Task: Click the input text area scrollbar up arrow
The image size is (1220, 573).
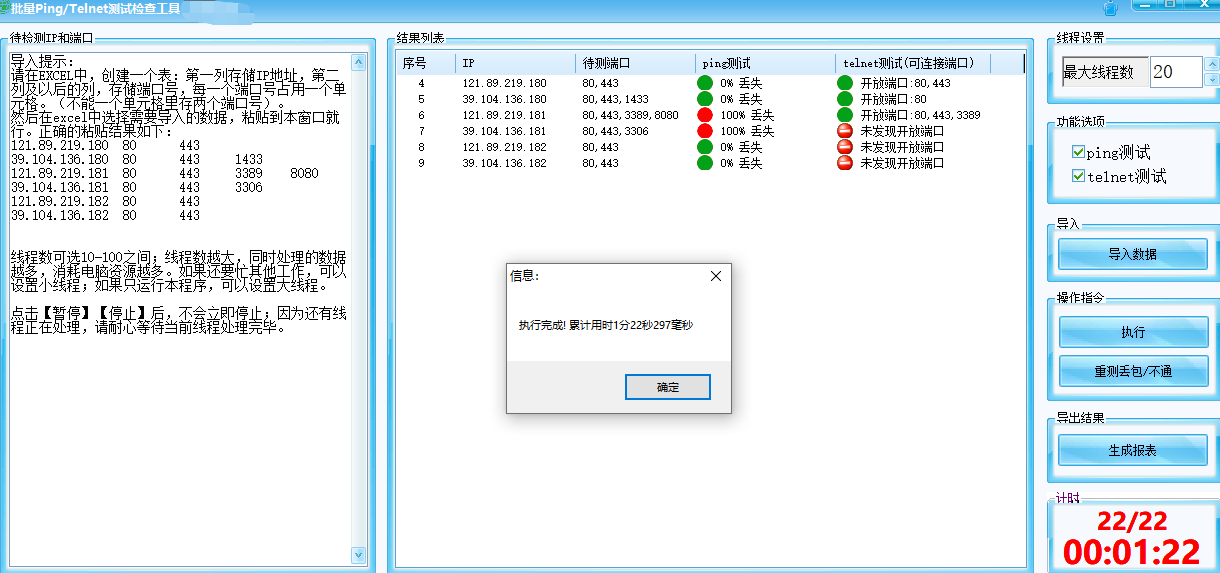Action: [359, 62]
